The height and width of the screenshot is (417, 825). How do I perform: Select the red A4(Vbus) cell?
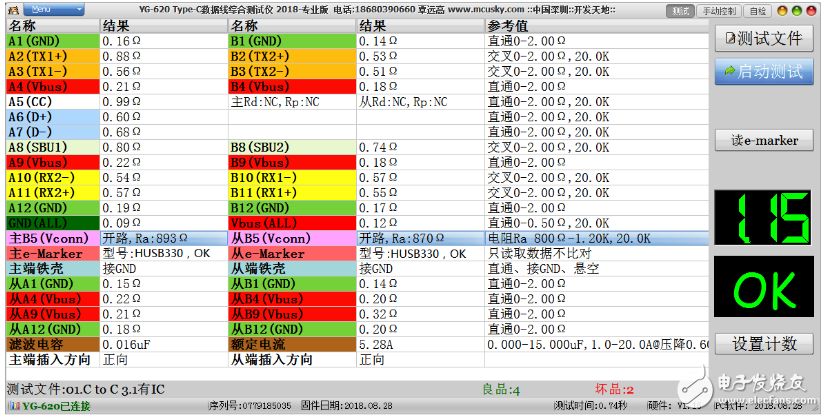click(53, 87)
